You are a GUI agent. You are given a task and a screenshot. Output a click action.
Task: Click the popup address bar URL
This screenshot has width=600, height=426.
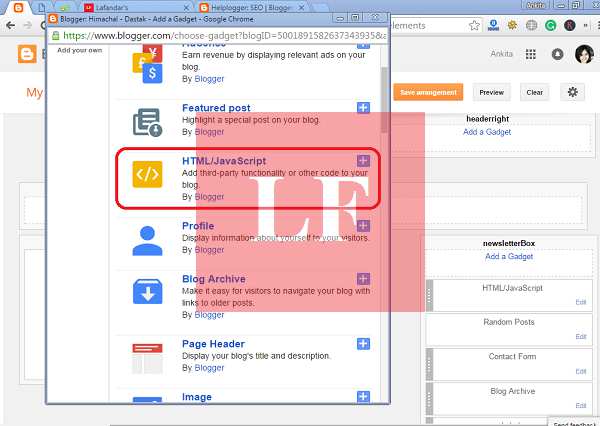(x=225, y=36)
